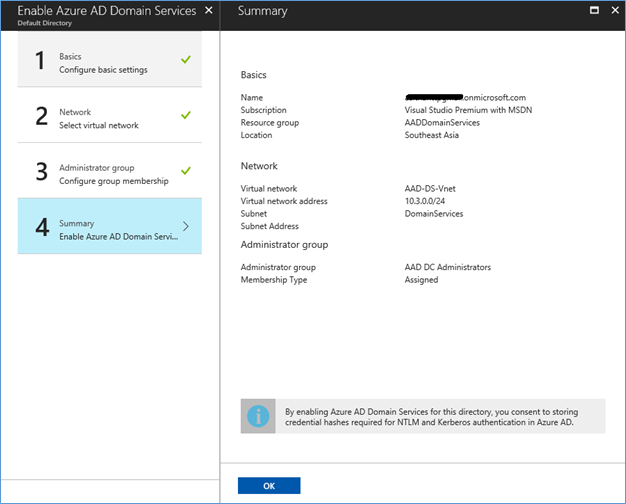Click the blue information icon
Viewport: 626px width, 504px height.
258,416
